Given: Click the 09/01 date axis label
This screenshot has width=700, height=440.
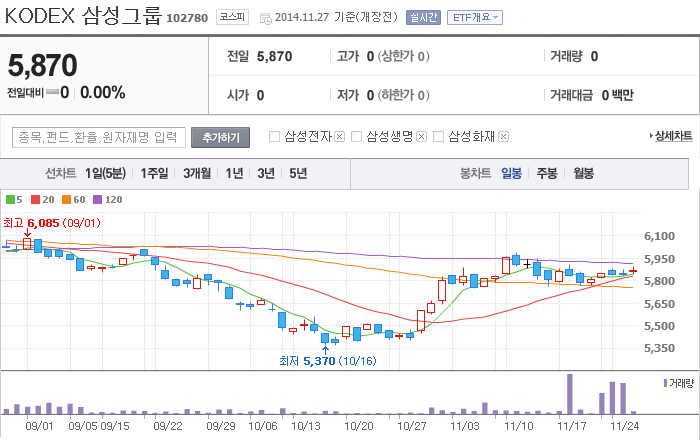Looking at the screenshot, I should pos(39,426).
